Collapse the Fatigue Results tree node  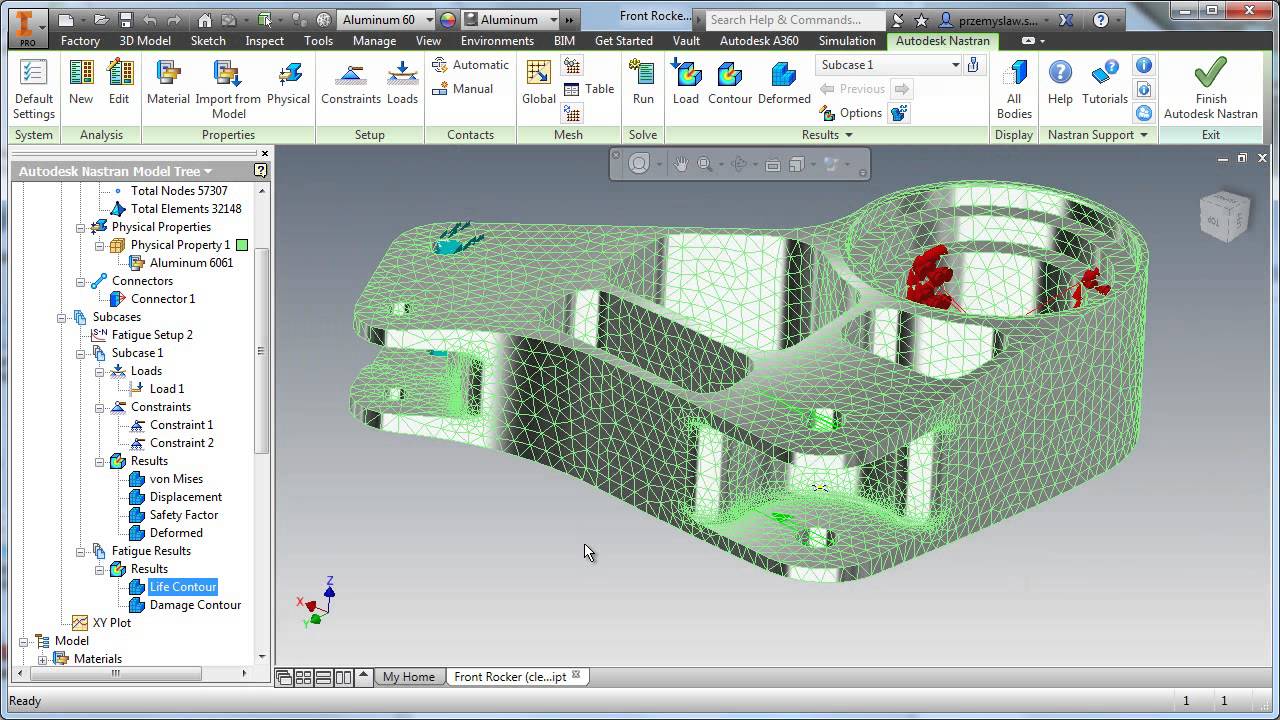(x=81, y=551)
